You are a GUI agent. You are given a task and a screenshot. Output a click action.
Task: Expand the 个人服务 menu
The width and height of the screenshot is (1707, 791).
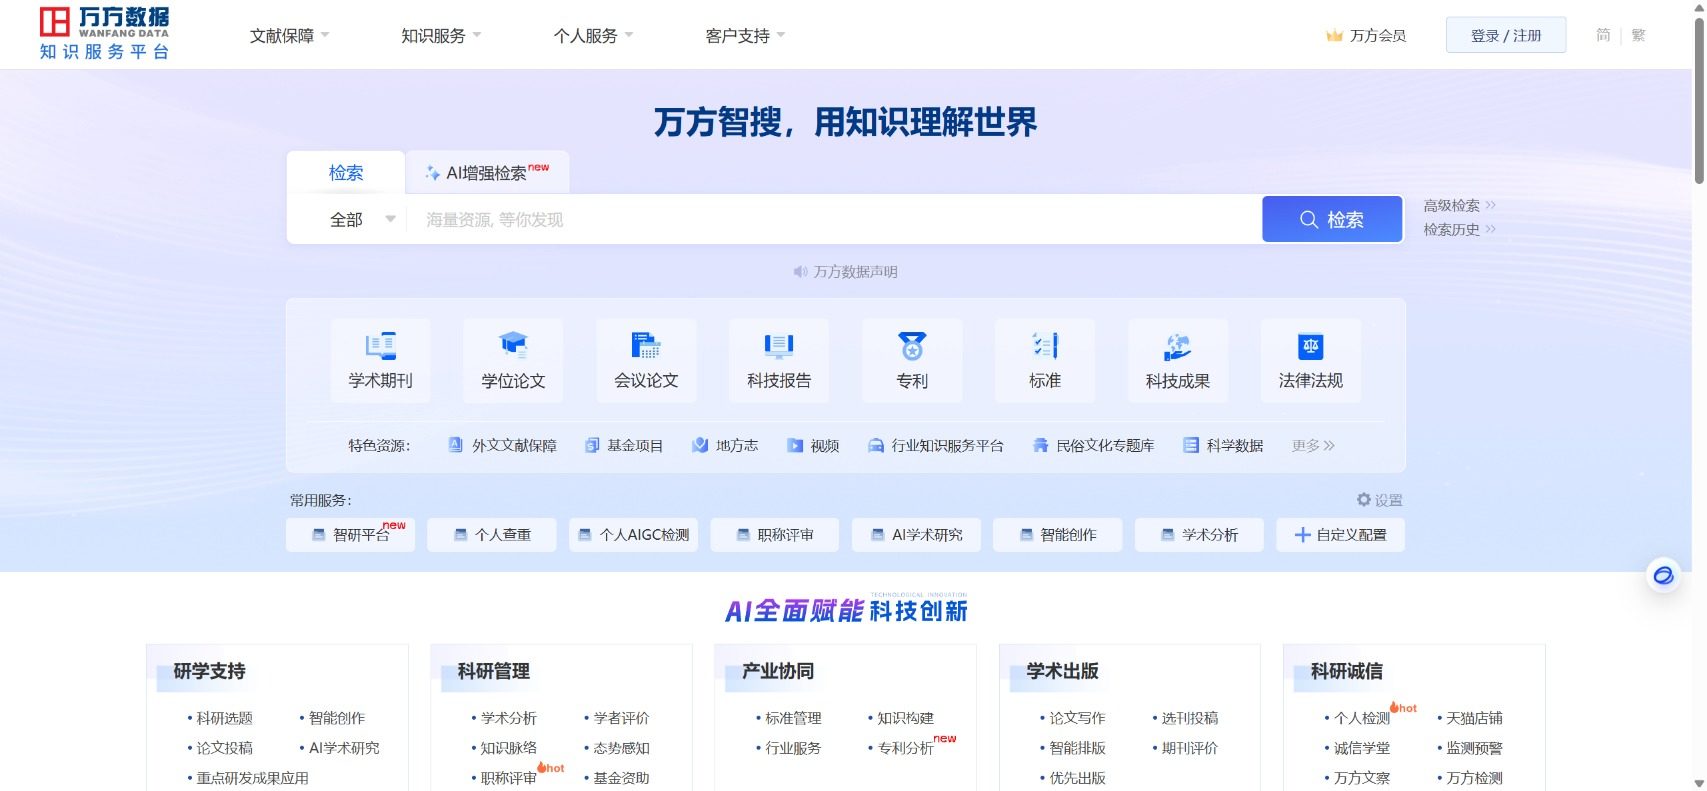coord(593,36)
